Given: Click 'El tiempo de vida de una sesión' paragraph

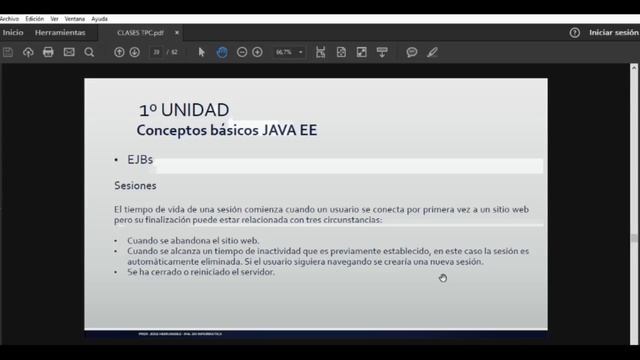Looking at the screenshot, I should (x=322, y=215).
